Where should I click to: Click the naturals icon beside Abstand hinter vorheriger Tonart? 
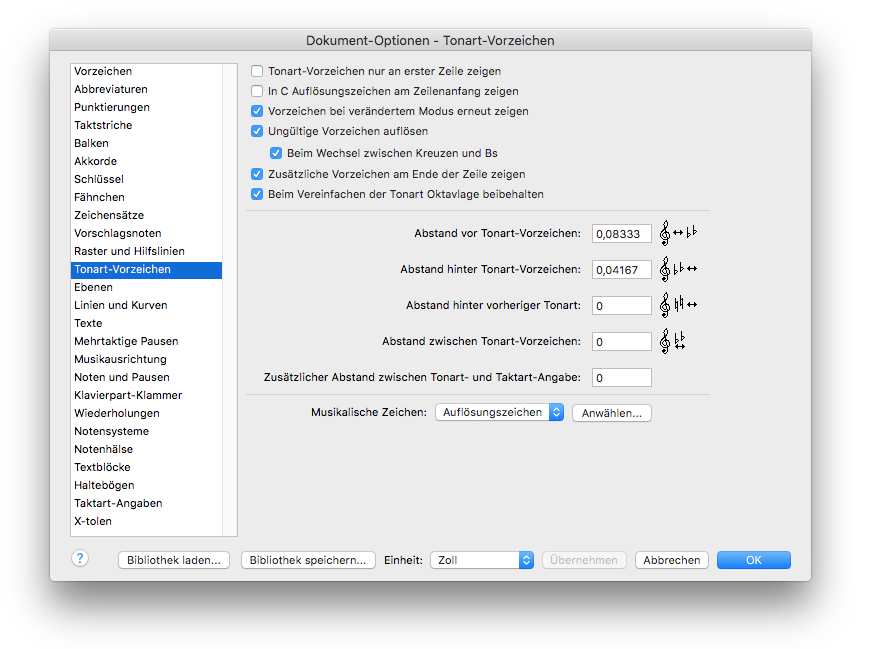(678, 305)
